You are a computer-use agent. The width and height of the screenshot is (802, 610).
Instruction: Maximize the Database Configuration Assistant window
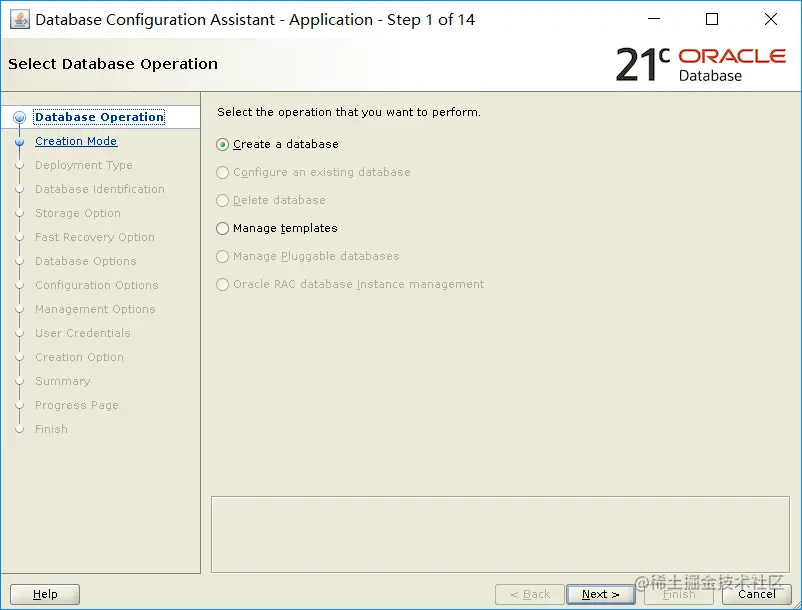click(x=711, y=19)
